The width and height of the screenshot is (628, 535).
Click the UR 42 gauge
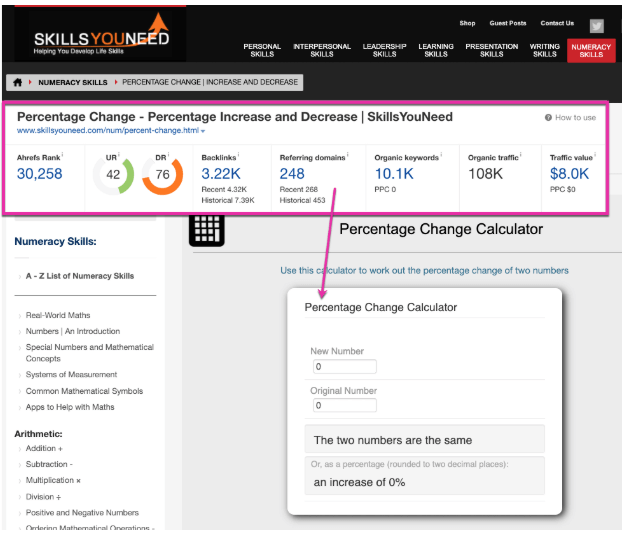pyautogui.click(x=113, y=175)
